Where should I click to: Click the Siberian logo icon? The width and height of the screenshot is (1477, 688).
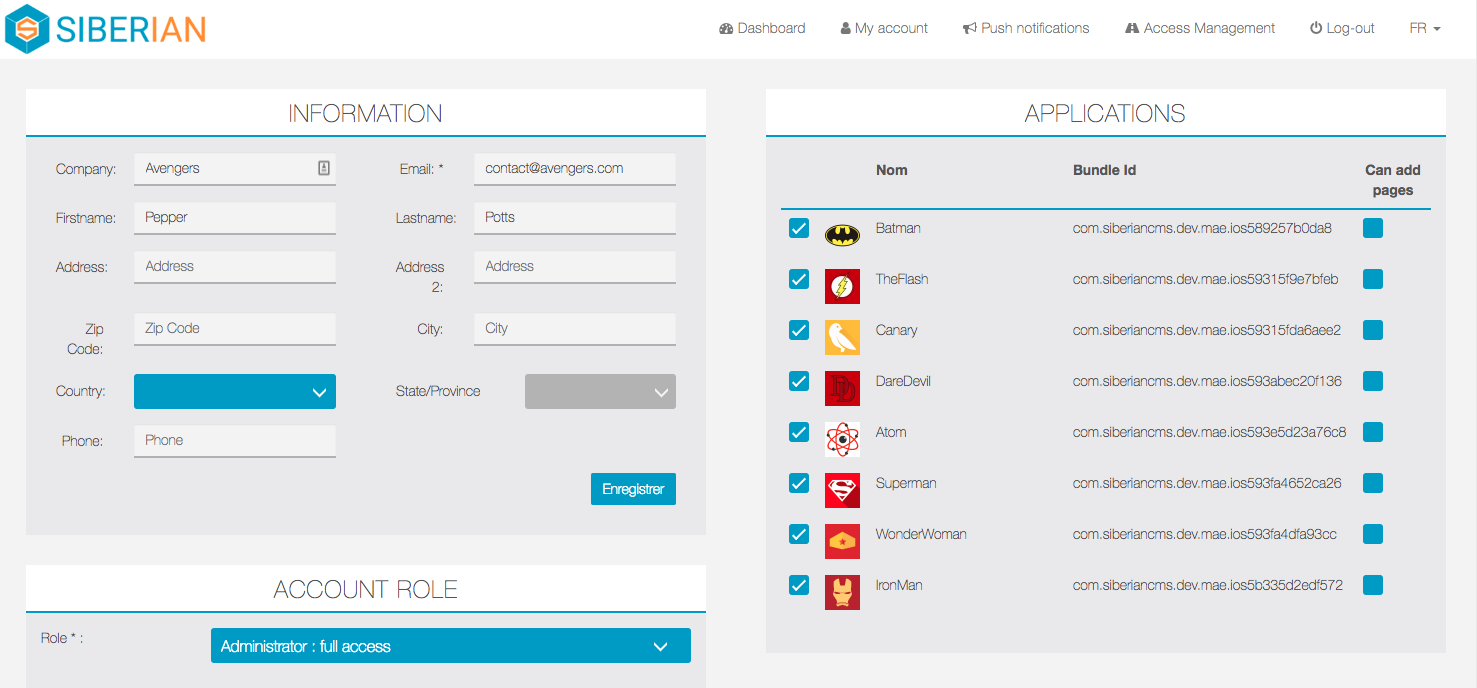tap(27, 29)
